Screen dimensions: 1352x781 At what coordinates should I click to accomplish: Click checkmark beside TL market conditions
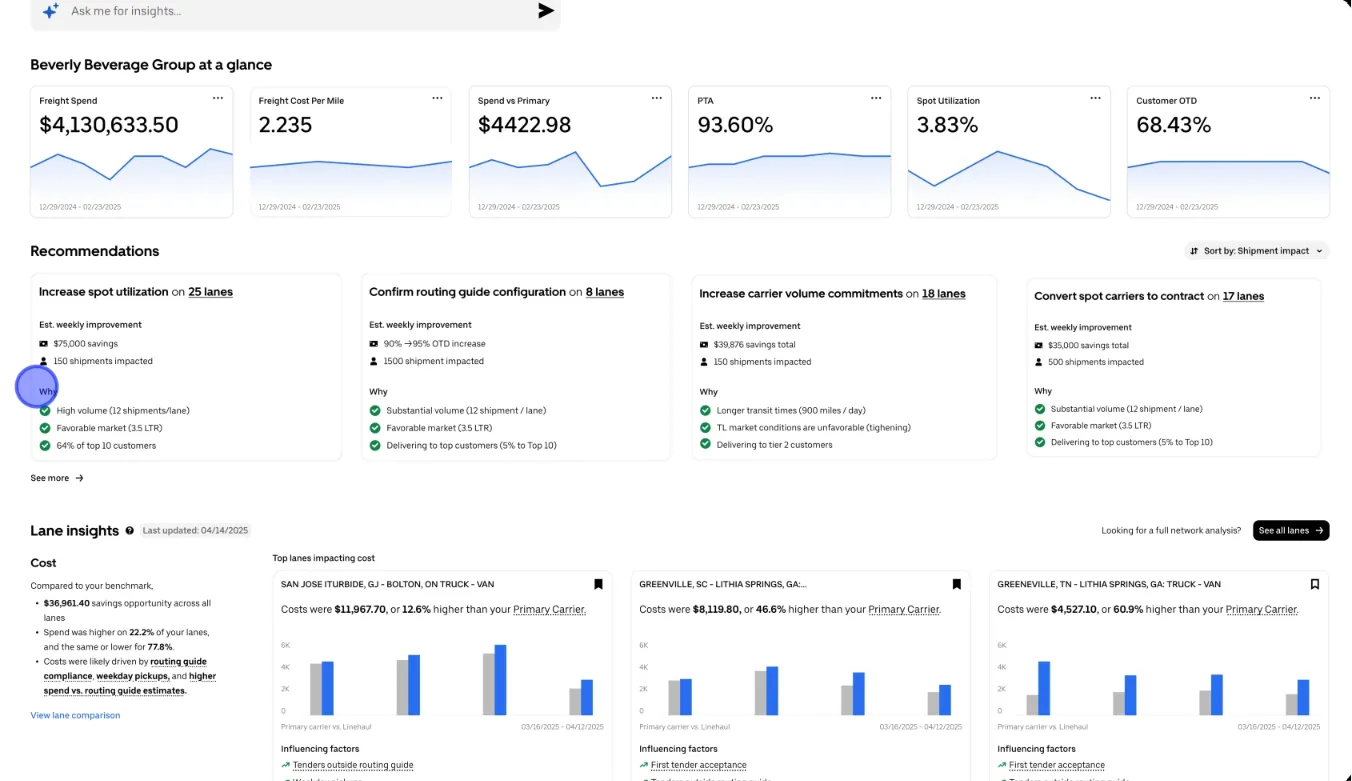pyautogui.click(x=705, y=427)
